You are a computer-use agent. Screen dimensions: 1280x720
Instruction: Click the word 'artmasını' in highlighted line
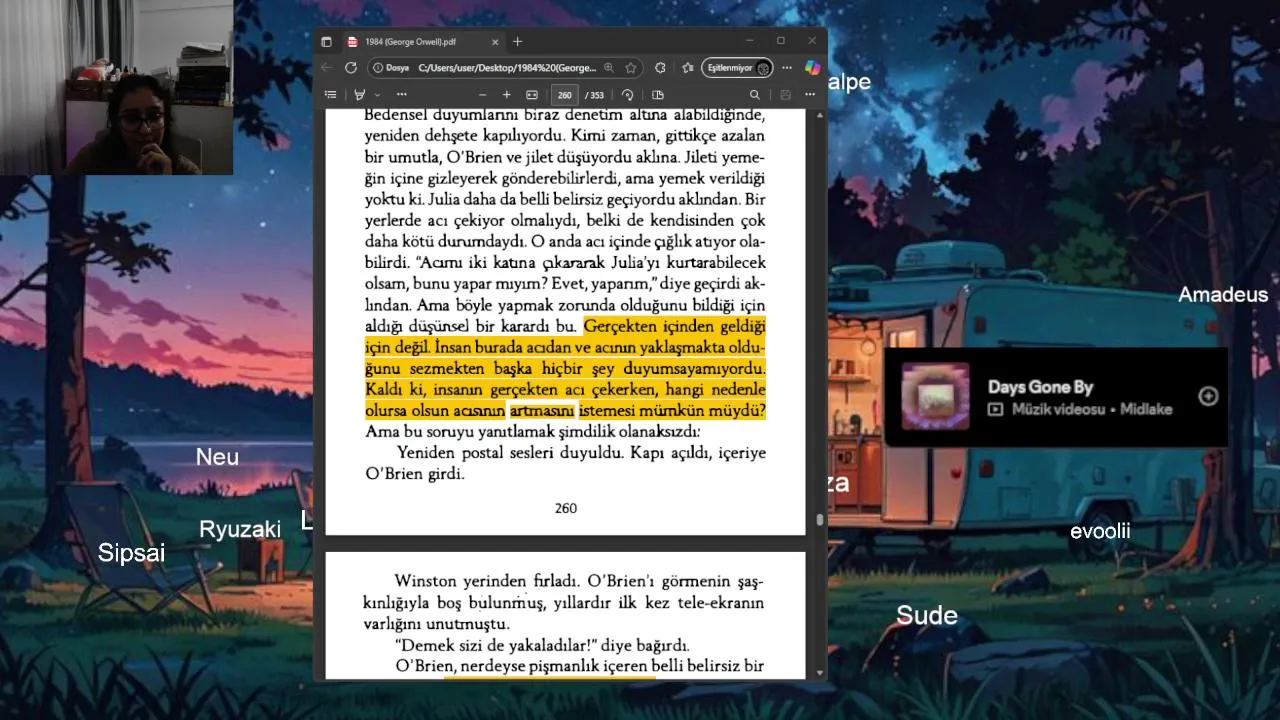coord(542,410)
